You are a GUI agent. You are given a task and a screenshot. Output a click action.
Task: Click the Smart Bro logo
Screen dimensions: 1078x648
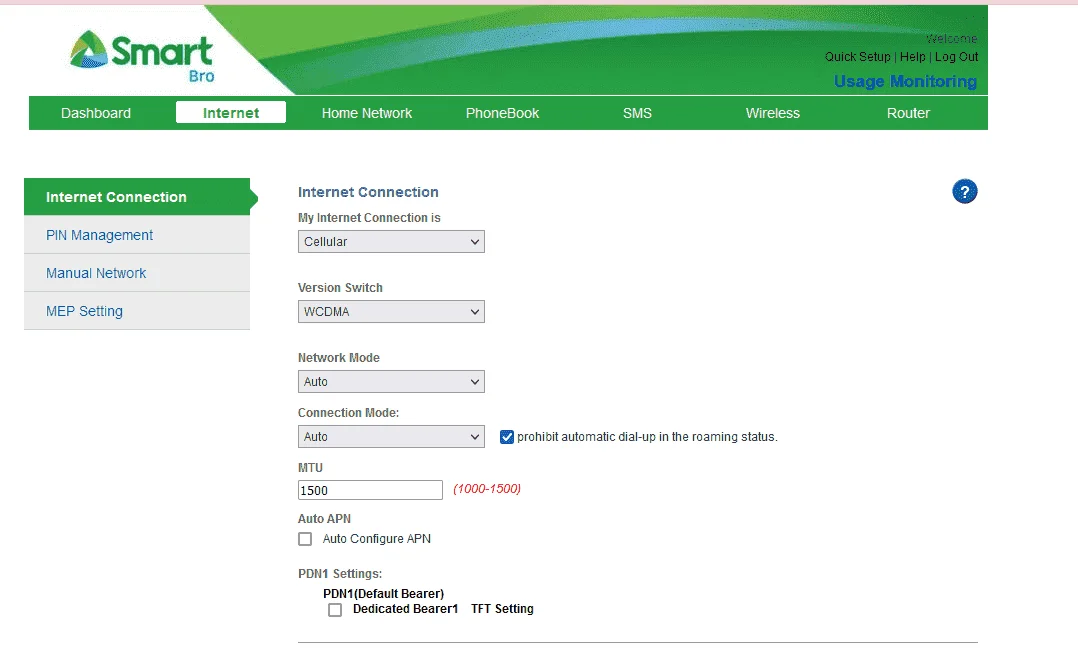point(142,56)
